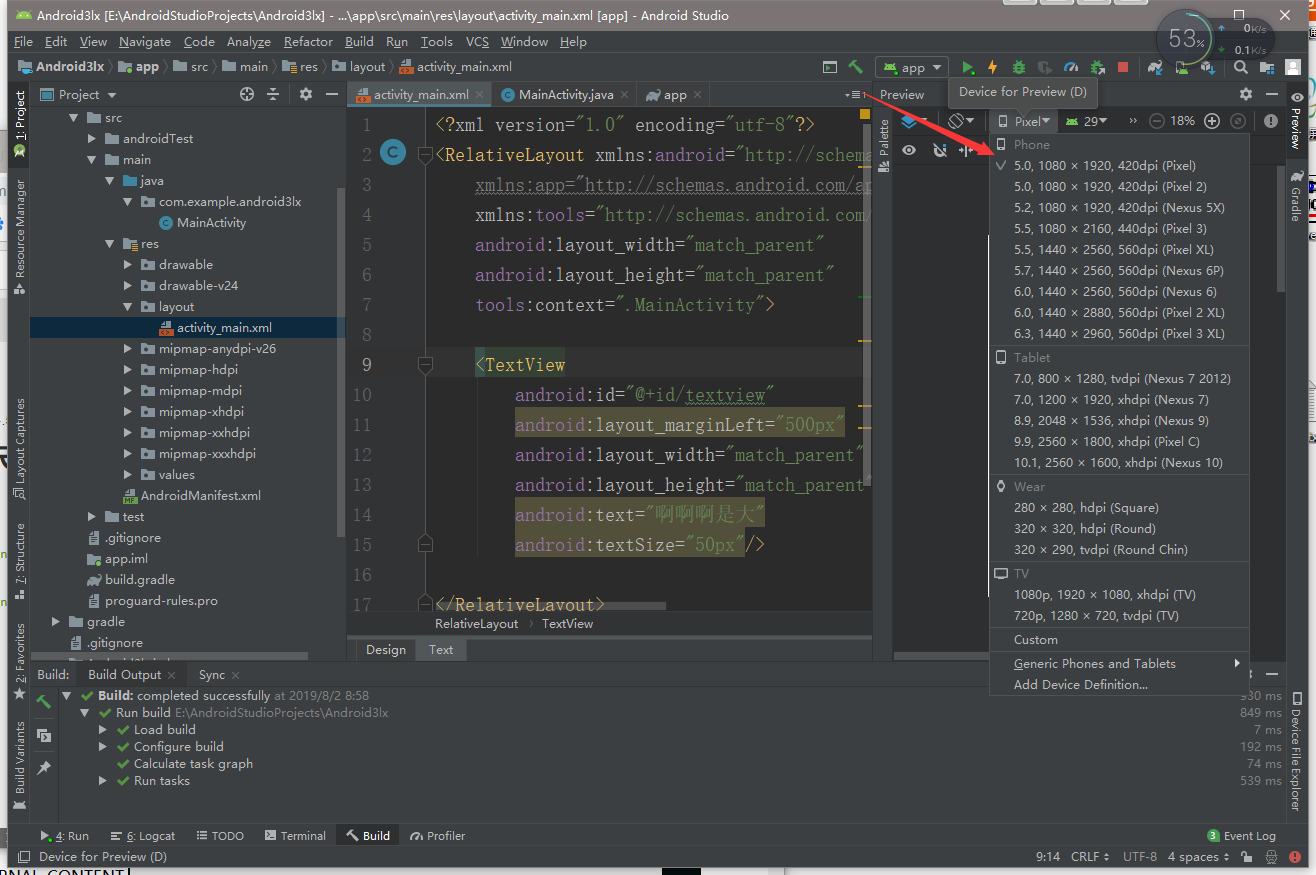Click the lock icon in status bar

[x=1246, y=857]
